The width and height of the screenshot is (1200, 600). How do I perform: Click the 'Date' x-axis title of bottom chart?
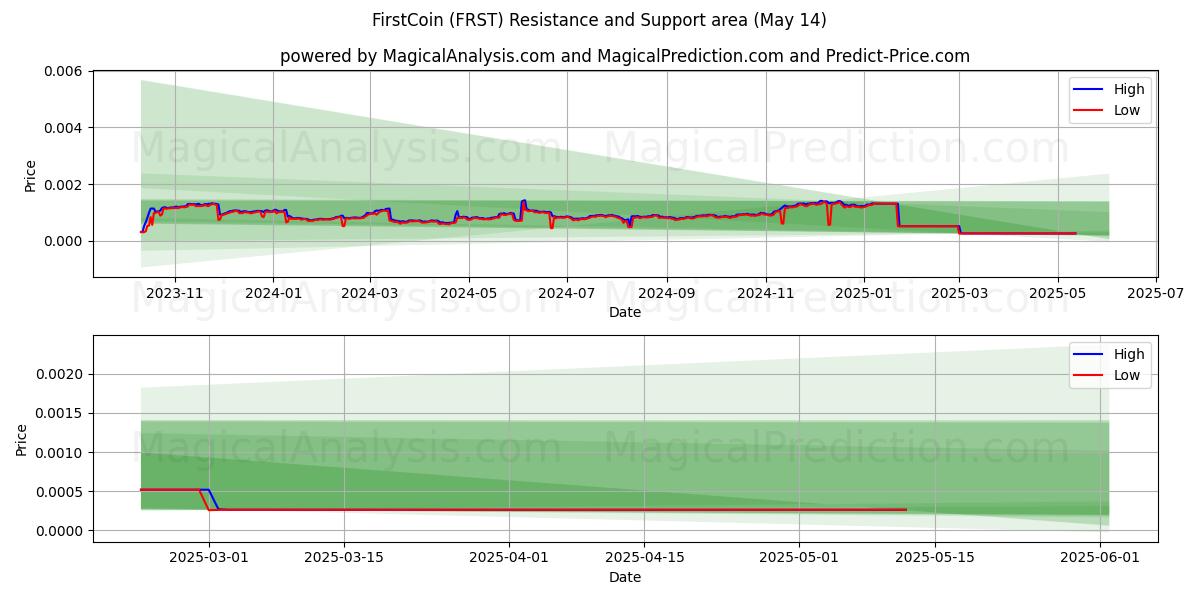(x=625, y=578)
